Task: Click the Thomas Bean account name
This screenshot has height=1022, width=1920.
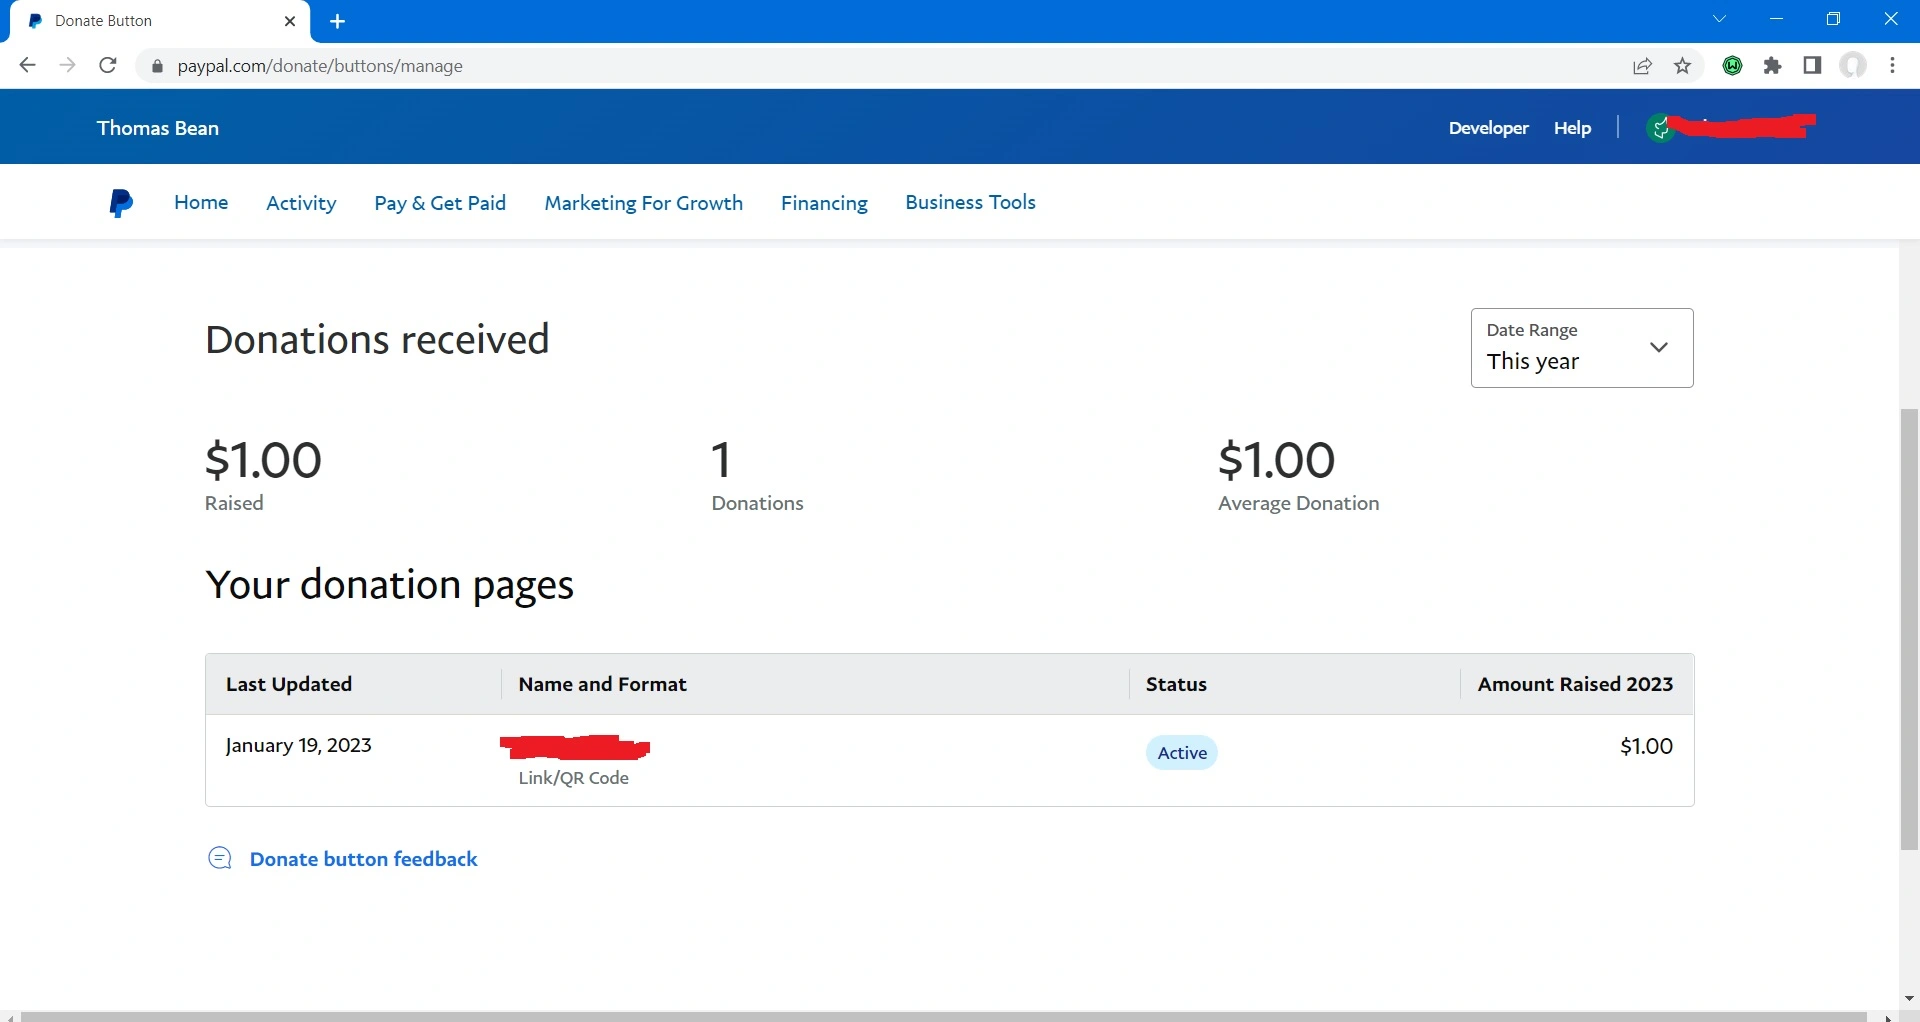Action: [x=158, y=128]
